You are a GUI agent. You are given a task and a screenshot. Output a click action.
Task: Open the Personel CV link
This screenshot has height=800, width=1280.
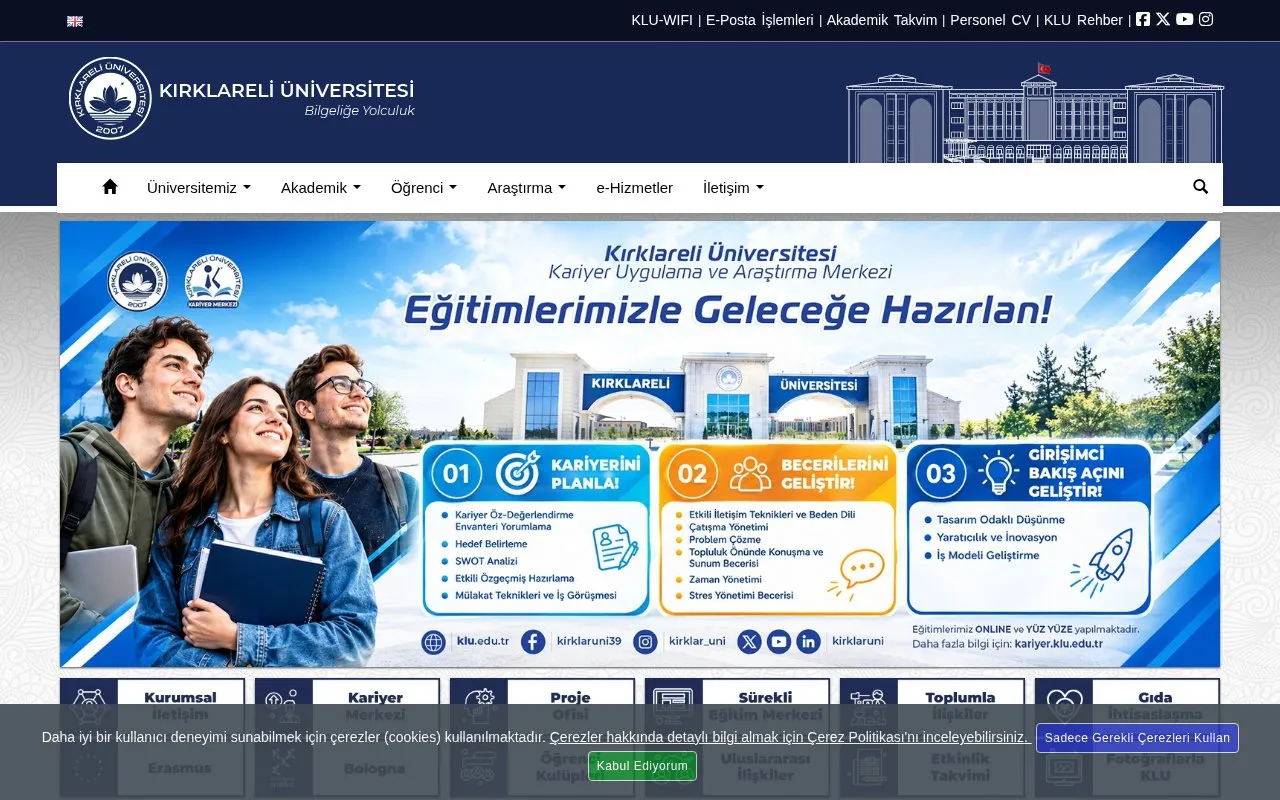(990, 20)
